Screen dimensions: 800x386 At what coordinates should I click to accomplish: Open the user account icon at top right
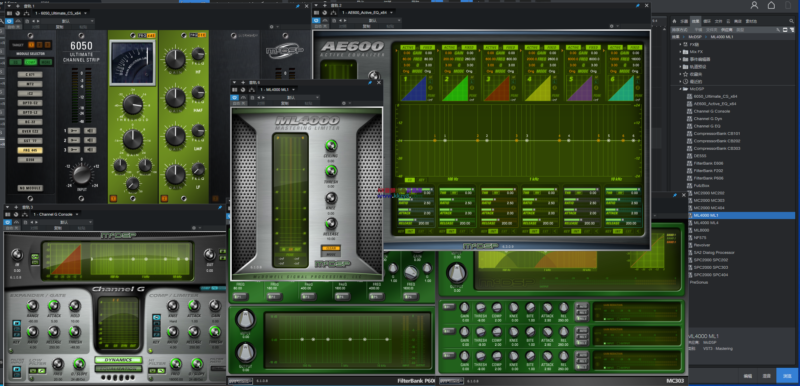[x=755, y=5]
